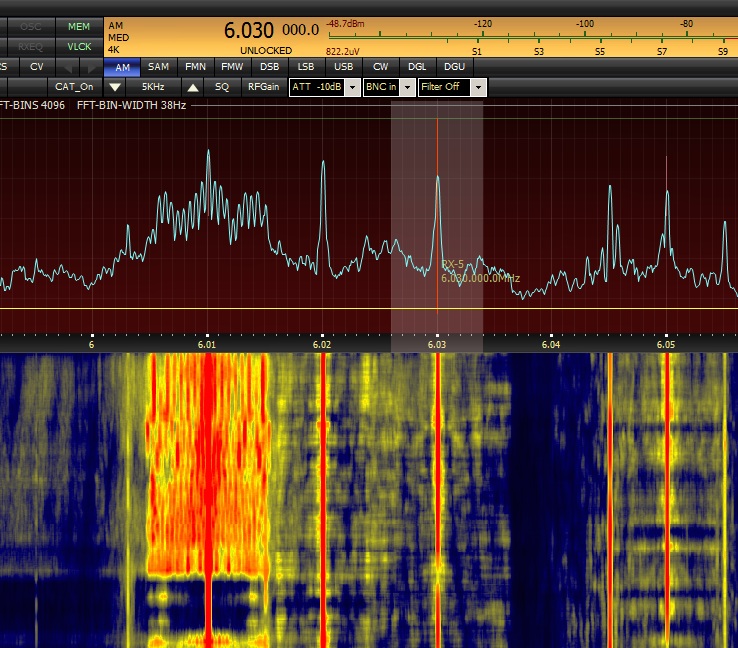Viewport: 738px width, 648px height.
Task: Select DGU digital mode
Action: point(454,67)
